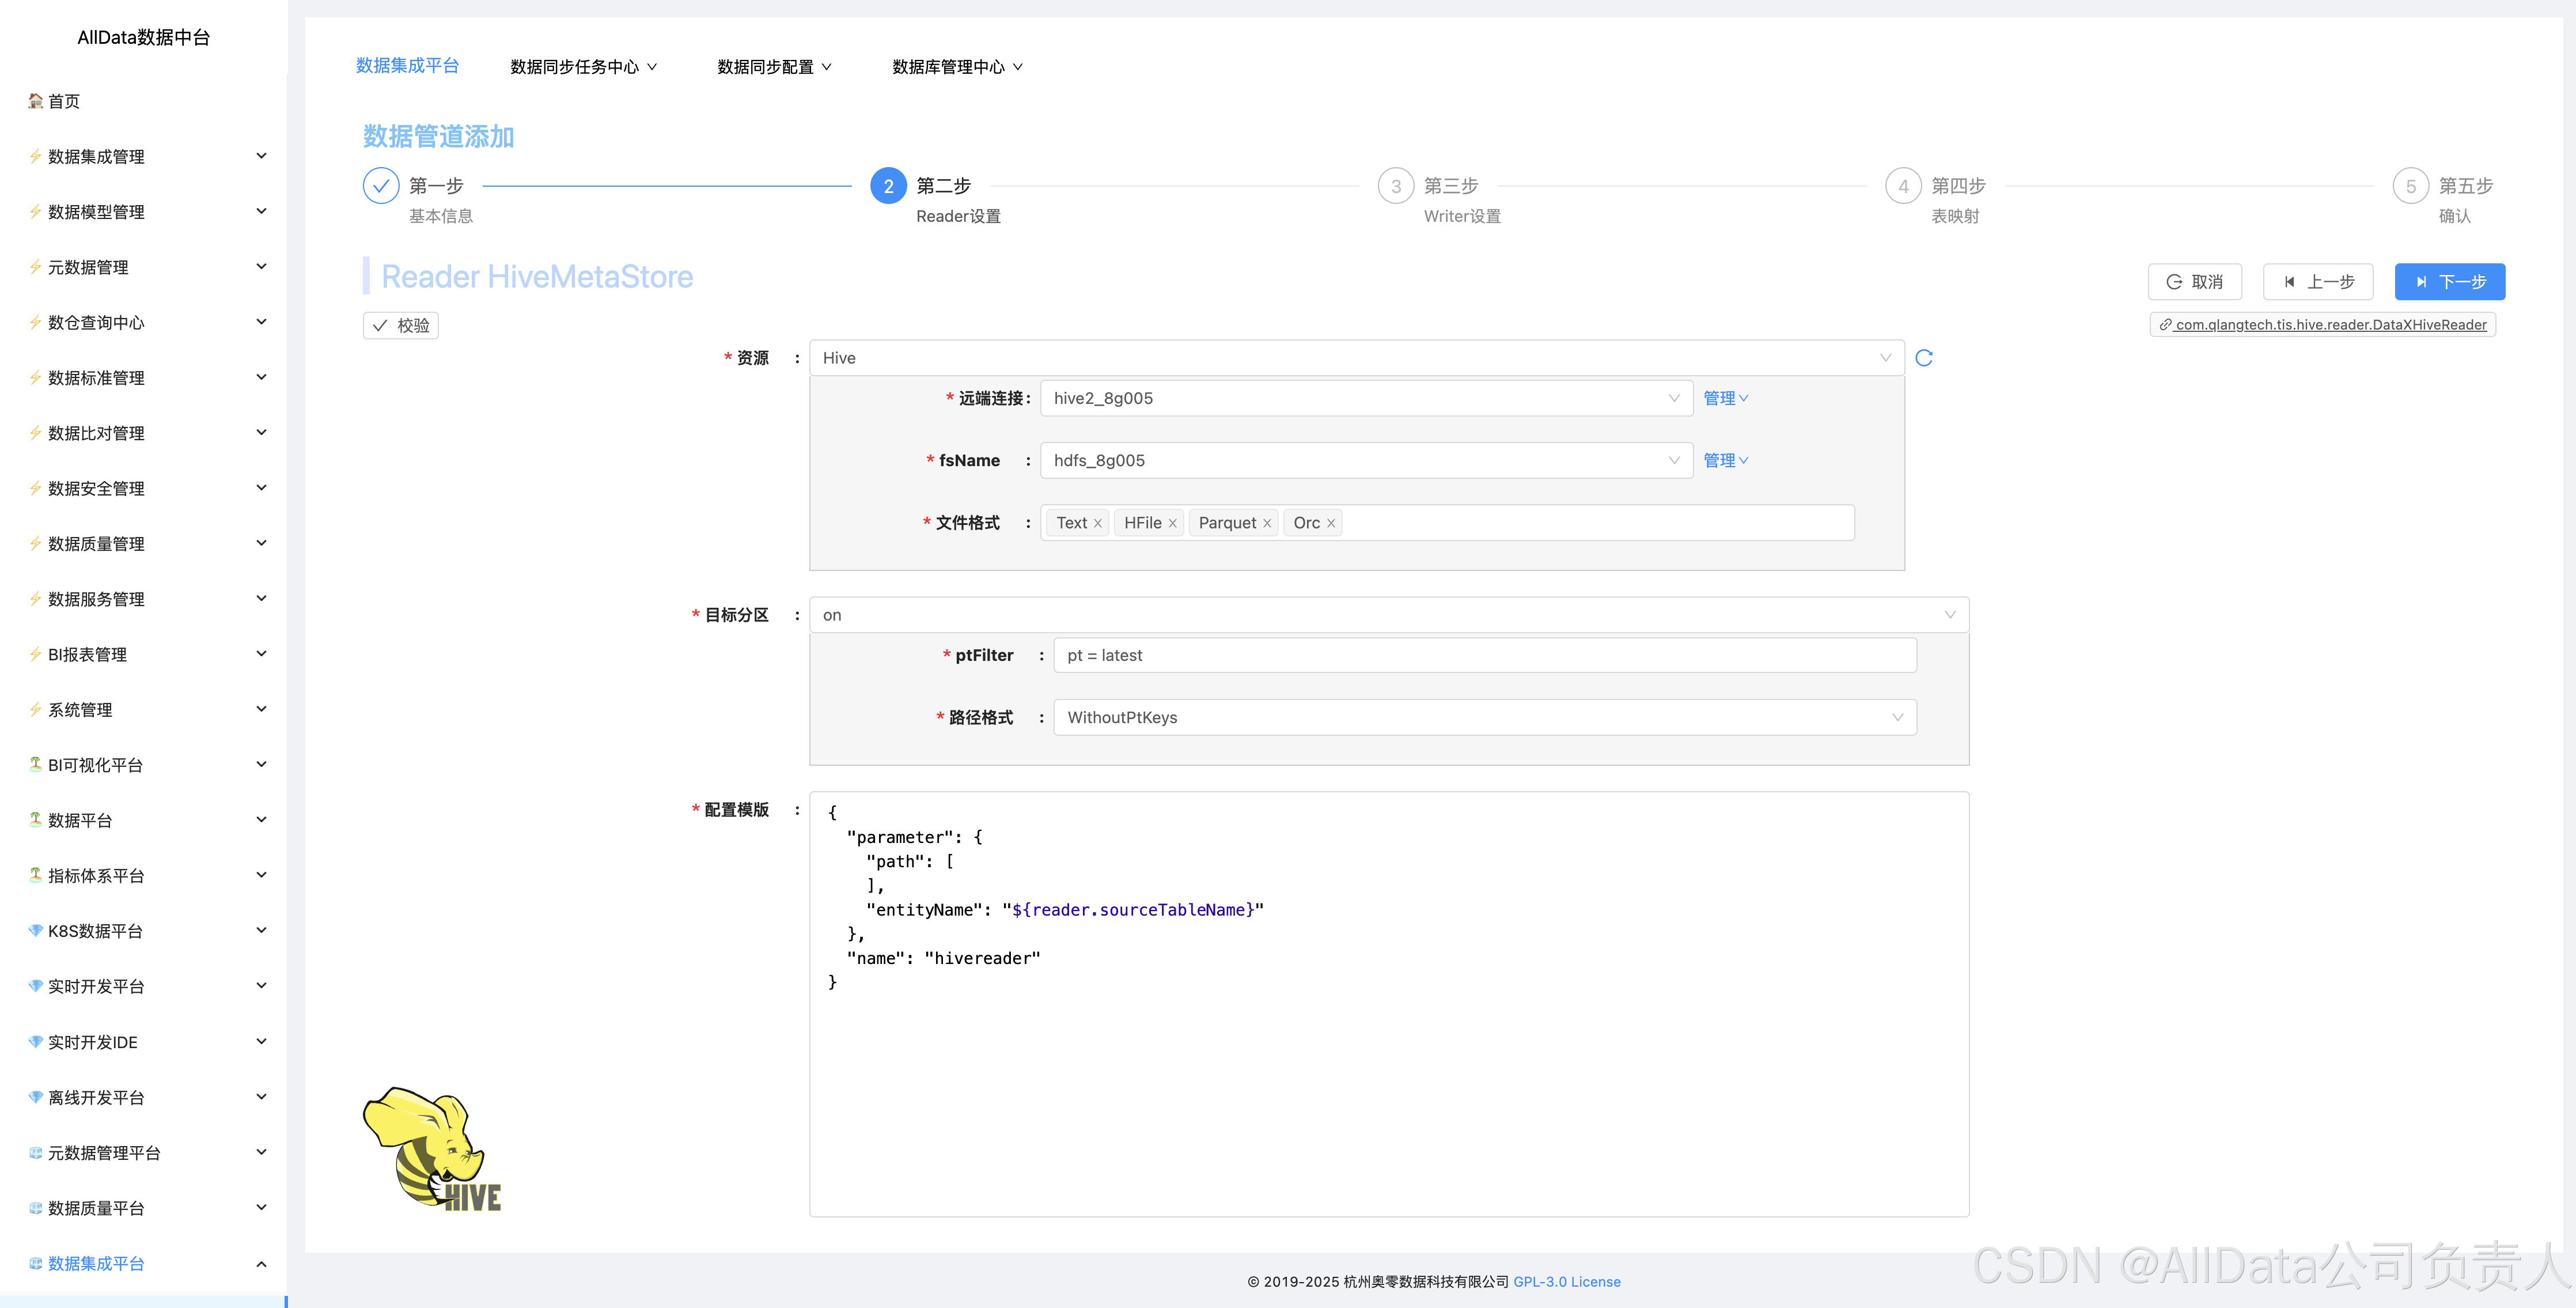Open the 数据同步任务中心 menu
2576x1308 pixels.
[583, 67]
